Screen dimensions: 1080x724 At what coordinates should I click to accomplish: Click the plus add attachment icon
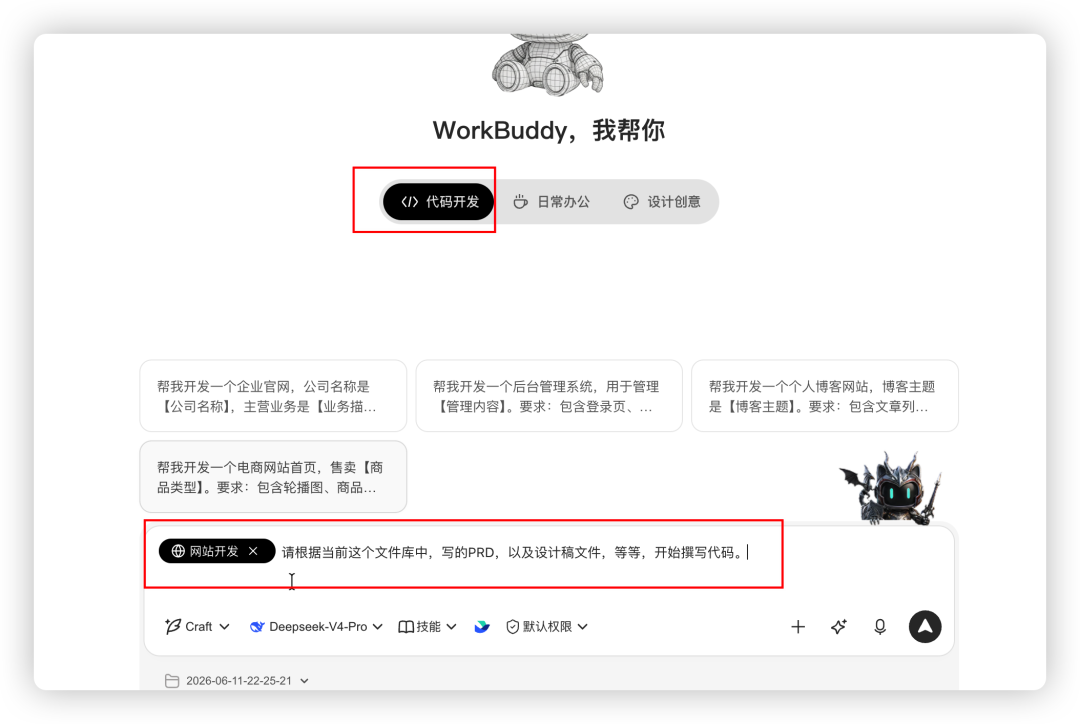798,627
